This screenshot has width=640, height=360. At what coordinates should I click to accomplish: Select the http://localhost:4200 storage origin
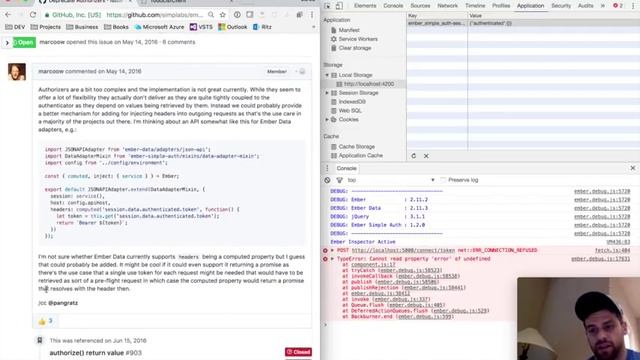[369, 84]
